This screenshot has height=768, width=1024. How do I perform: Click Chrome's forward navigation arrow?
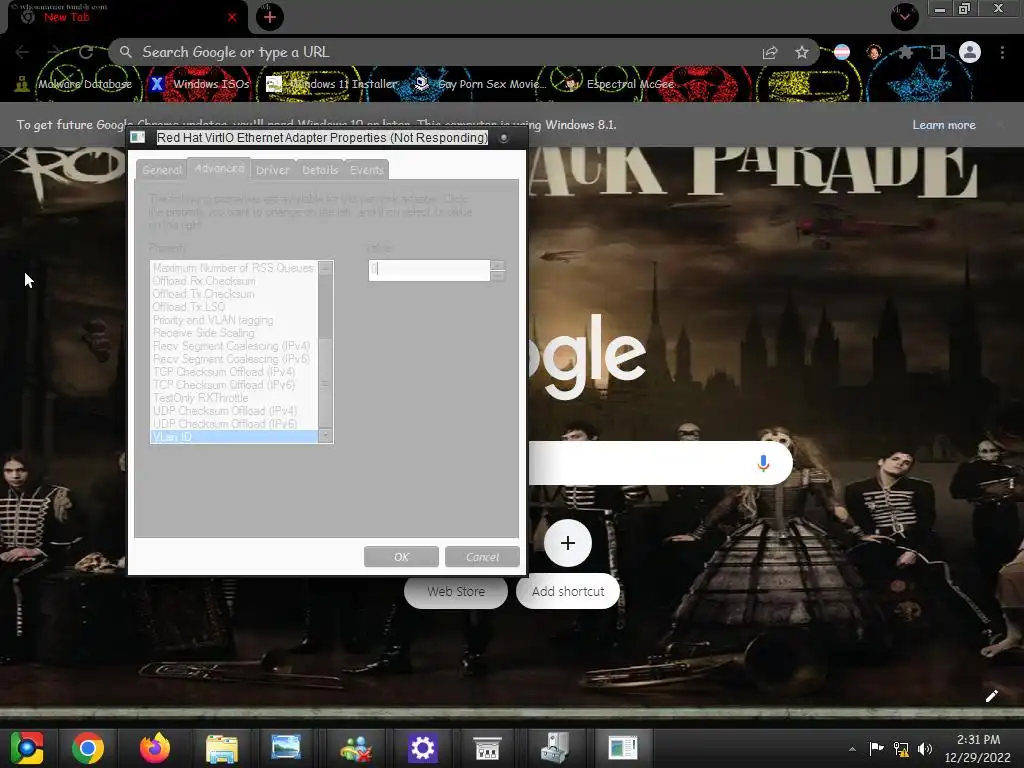[54, 52]
